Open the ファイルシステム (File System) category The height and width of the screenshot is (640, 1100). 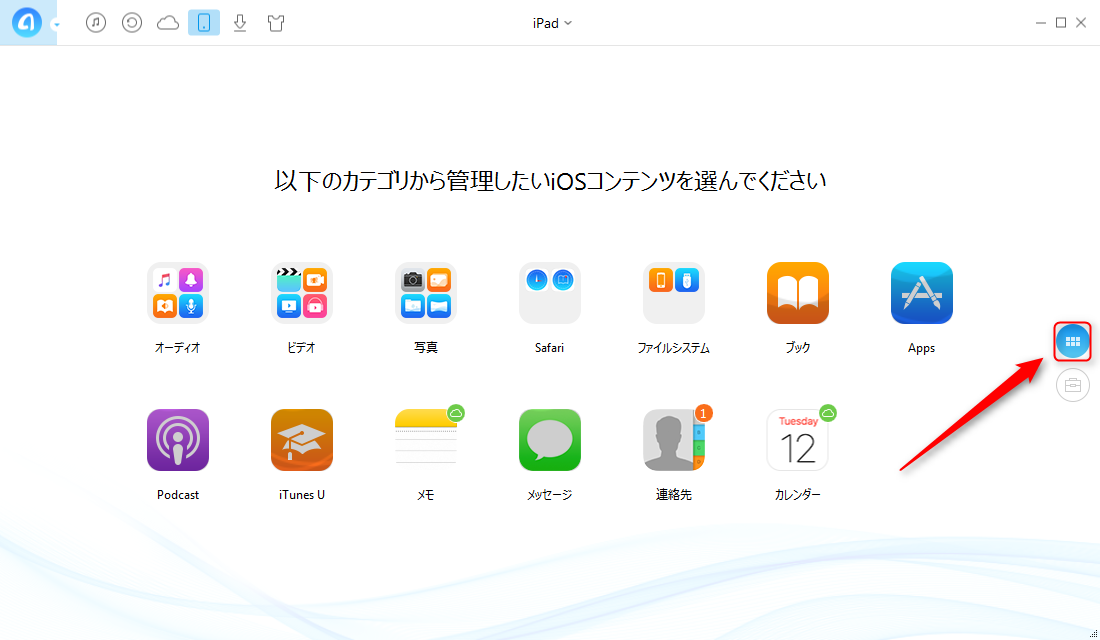coord(673,293)
